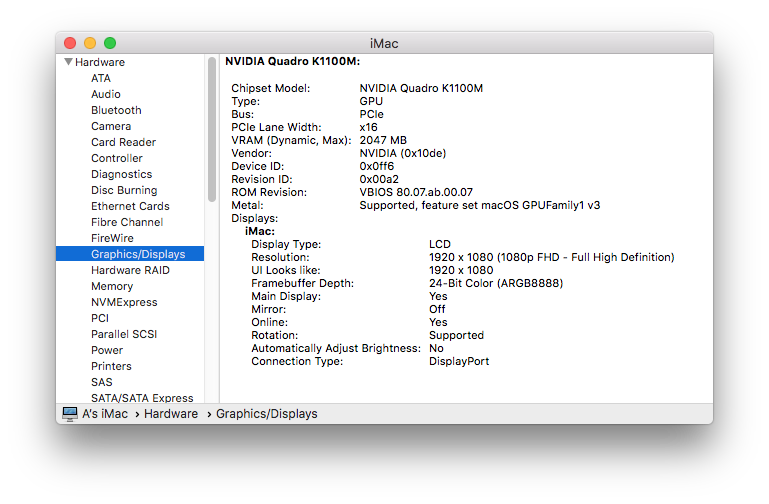Select Audio in the sidebar
This screenshot has width=769, height=504.
(105, 94)
